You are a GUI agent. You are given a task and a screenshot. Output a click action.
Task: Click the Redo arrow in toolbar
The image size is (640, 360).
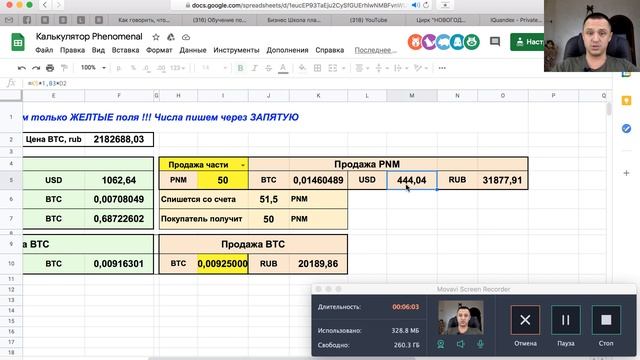point(36,68)
